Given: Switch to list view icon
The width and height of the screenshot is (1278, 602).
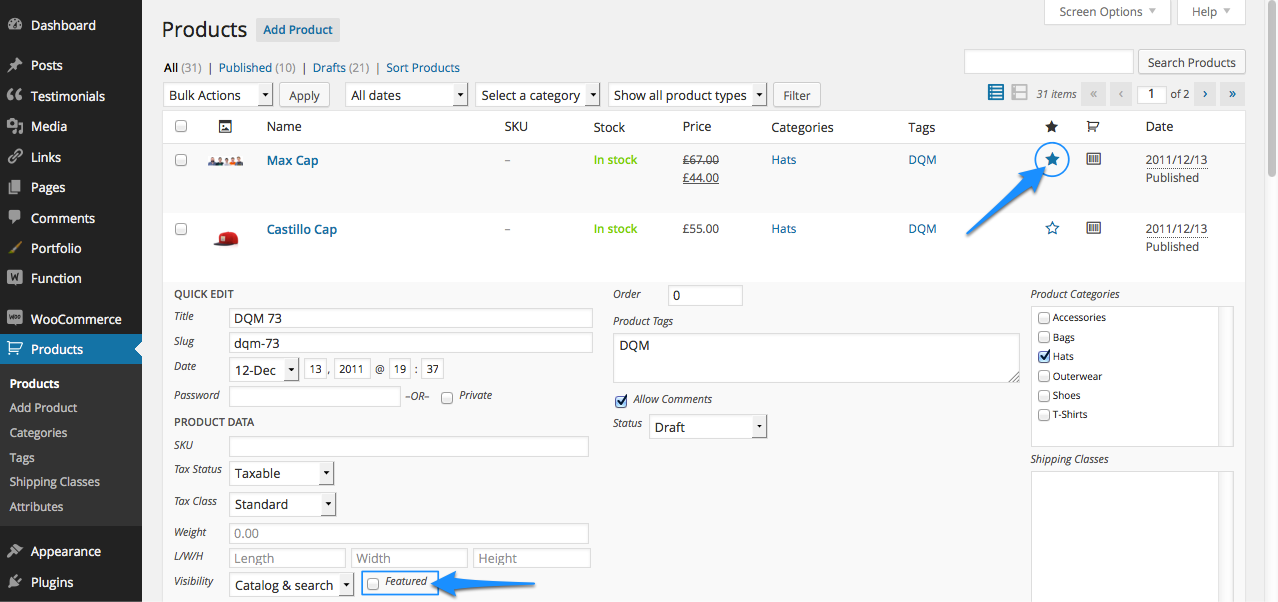Looking at the screenshot, I should tap(995, 93).
